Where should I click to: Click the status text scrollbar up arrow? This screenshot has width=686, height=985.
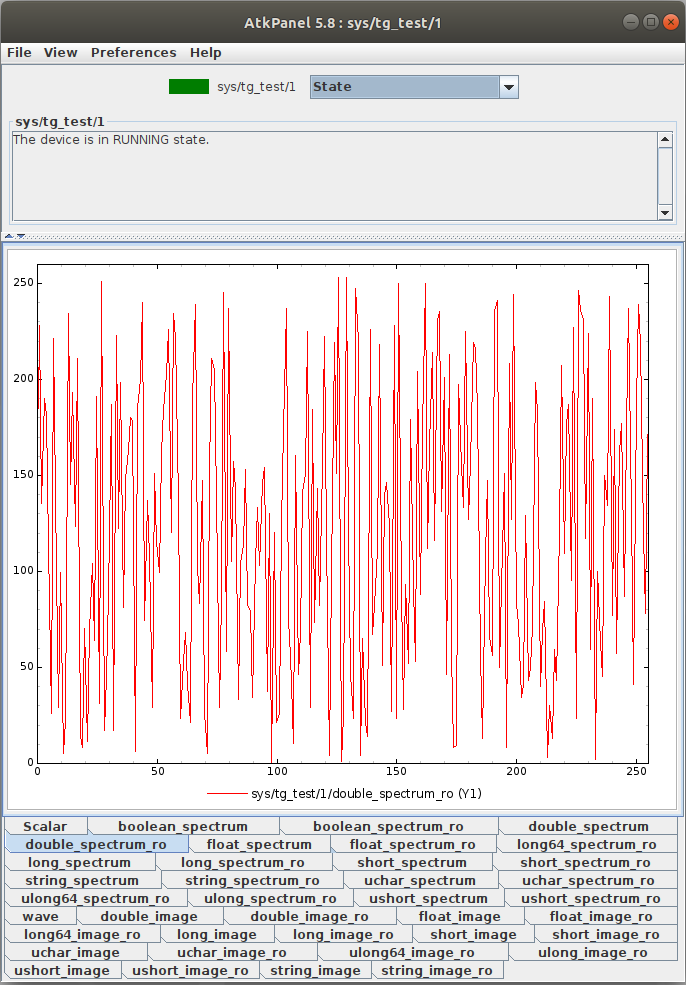point(665,139)
